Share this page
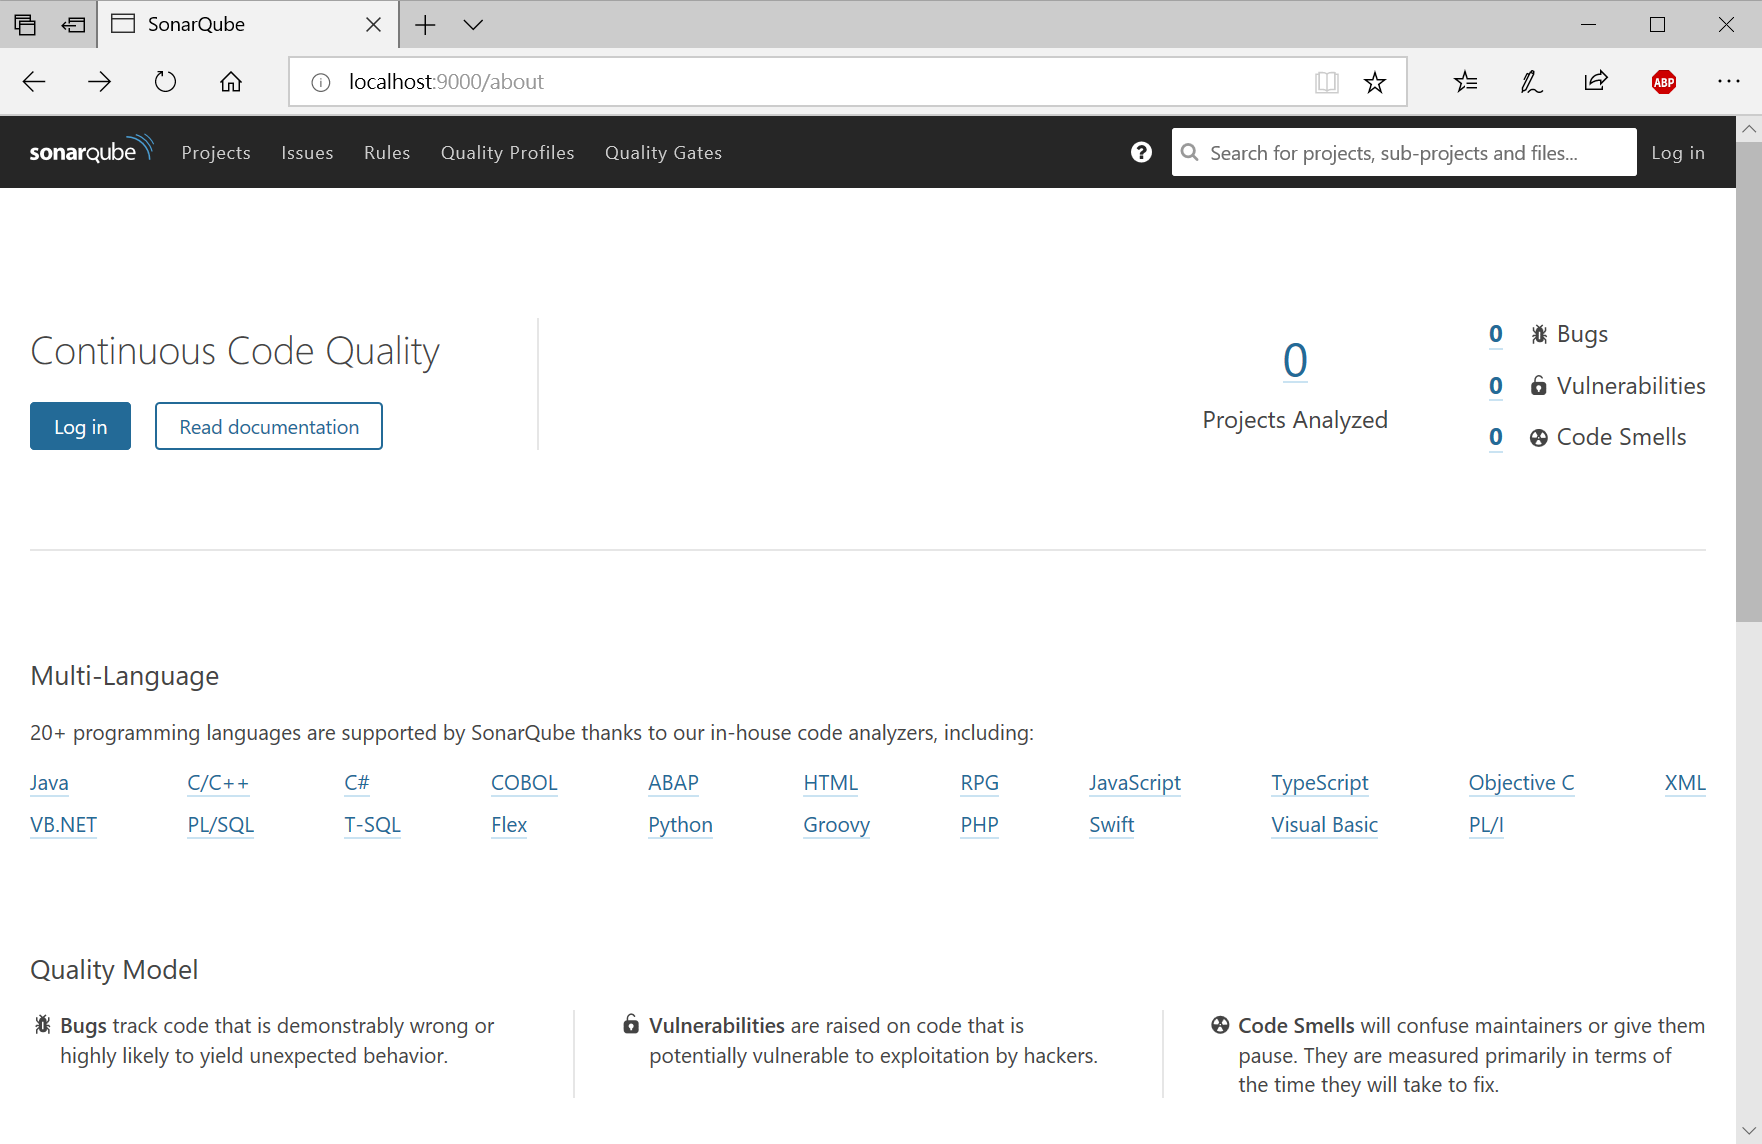1762x1144 pixels. click(1596, 82)
